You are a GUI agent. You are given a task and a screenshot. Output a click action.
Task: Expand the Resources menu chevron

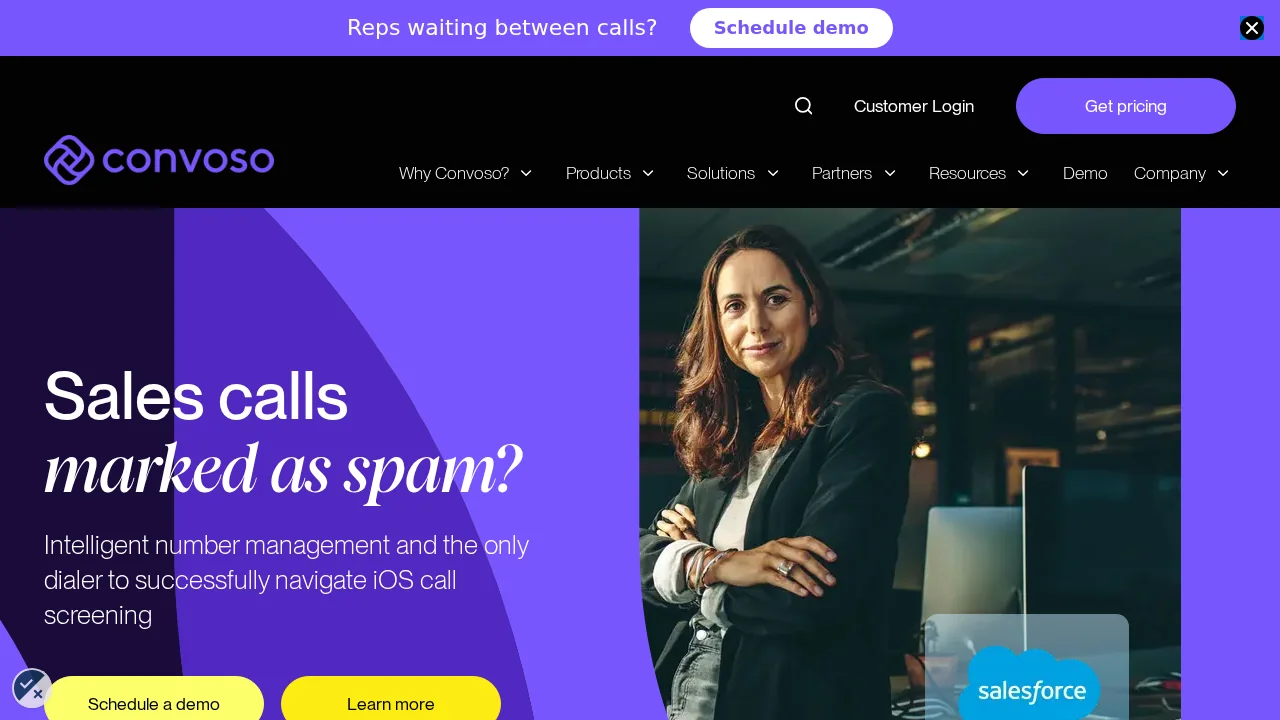coord(1023,173)
